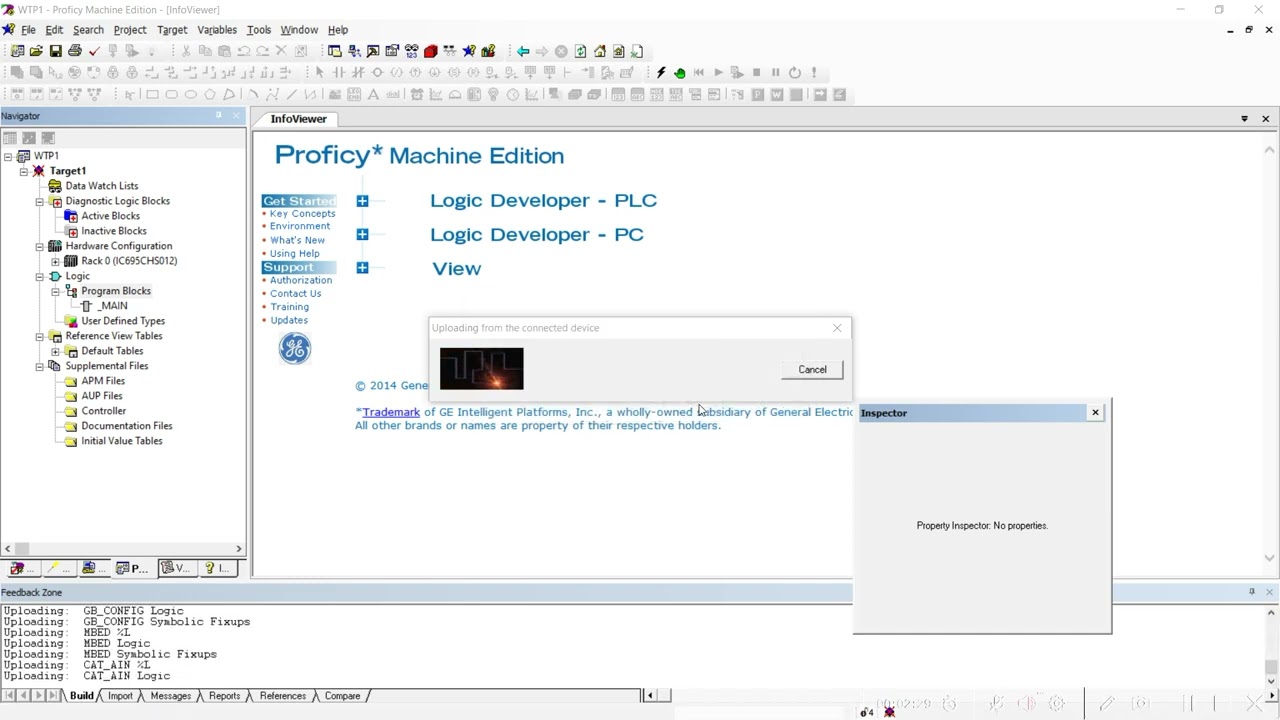The image size is (1280, 720).
Task: Pin the Navigator panel
Action: (218, 116)
